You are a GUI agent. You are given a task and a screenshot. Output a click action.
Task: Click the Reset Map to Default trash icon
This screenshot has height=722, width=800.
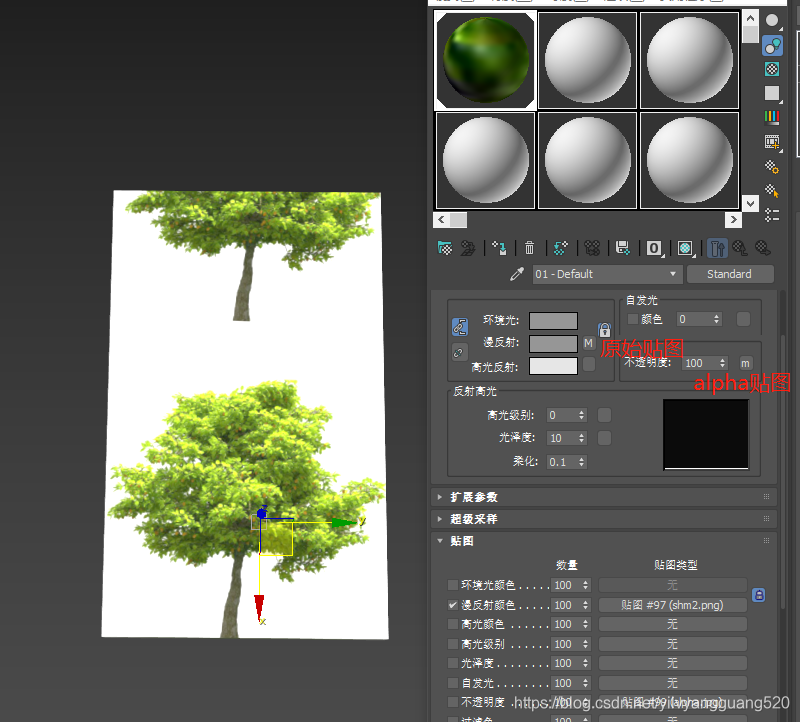coord(529,248)
